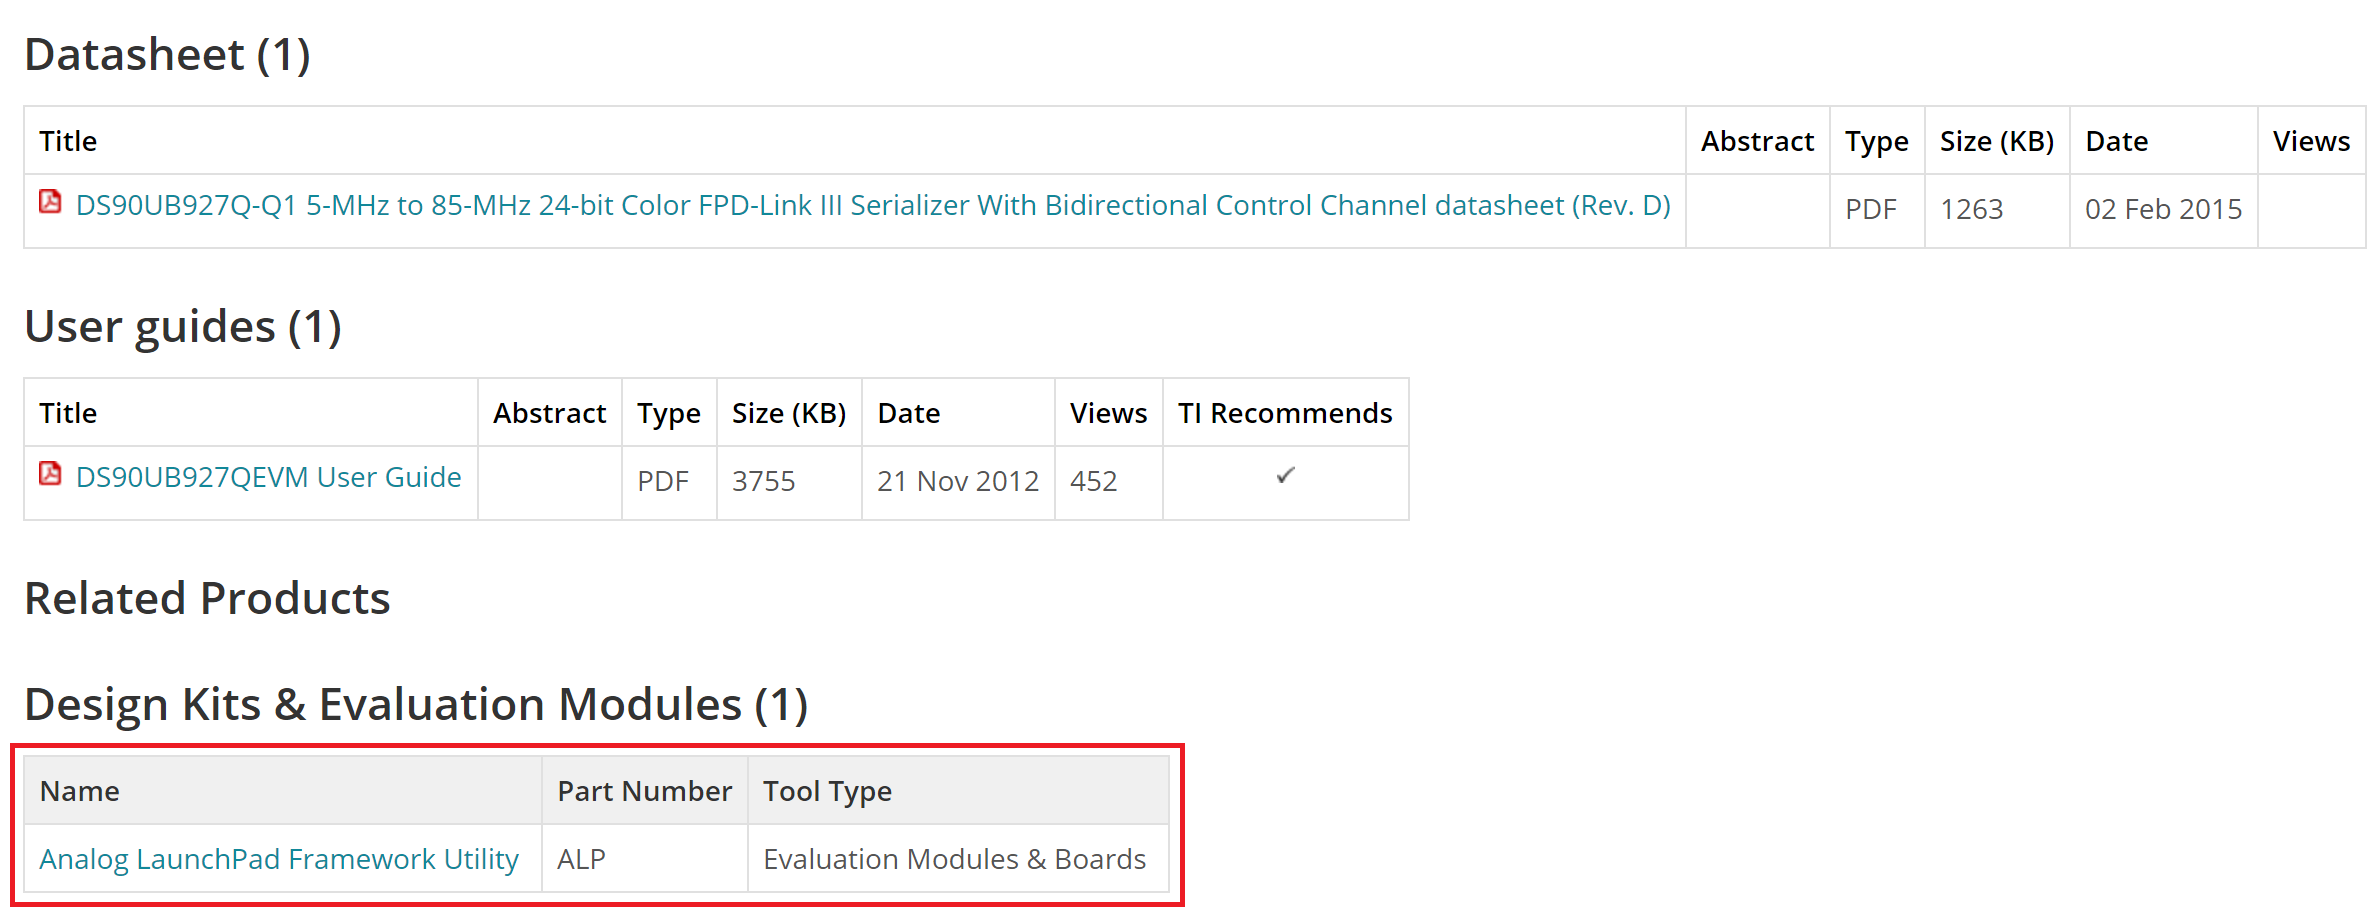Click the Name column header in design kits
The height and width of the screenshot is (921, 2377).
[x=283, y=791]
